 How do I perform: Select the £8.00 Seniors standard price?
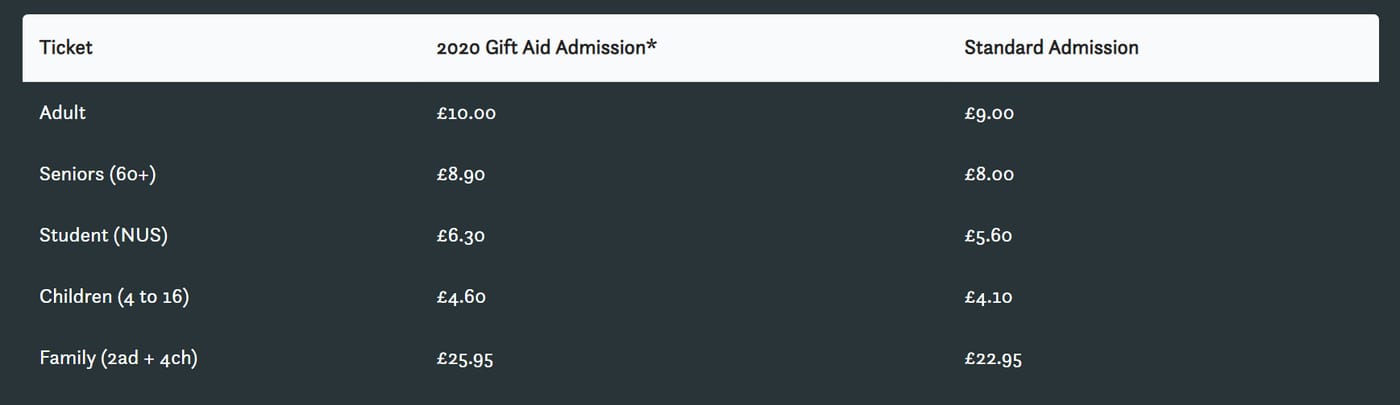pos(989,174)
